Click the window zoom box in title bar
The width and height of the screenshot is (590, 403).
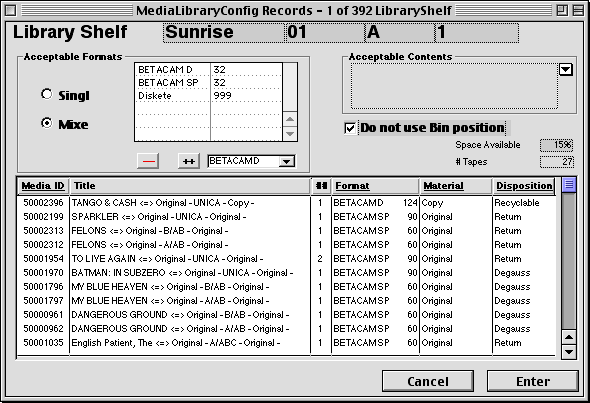click(x=562, y=11)
